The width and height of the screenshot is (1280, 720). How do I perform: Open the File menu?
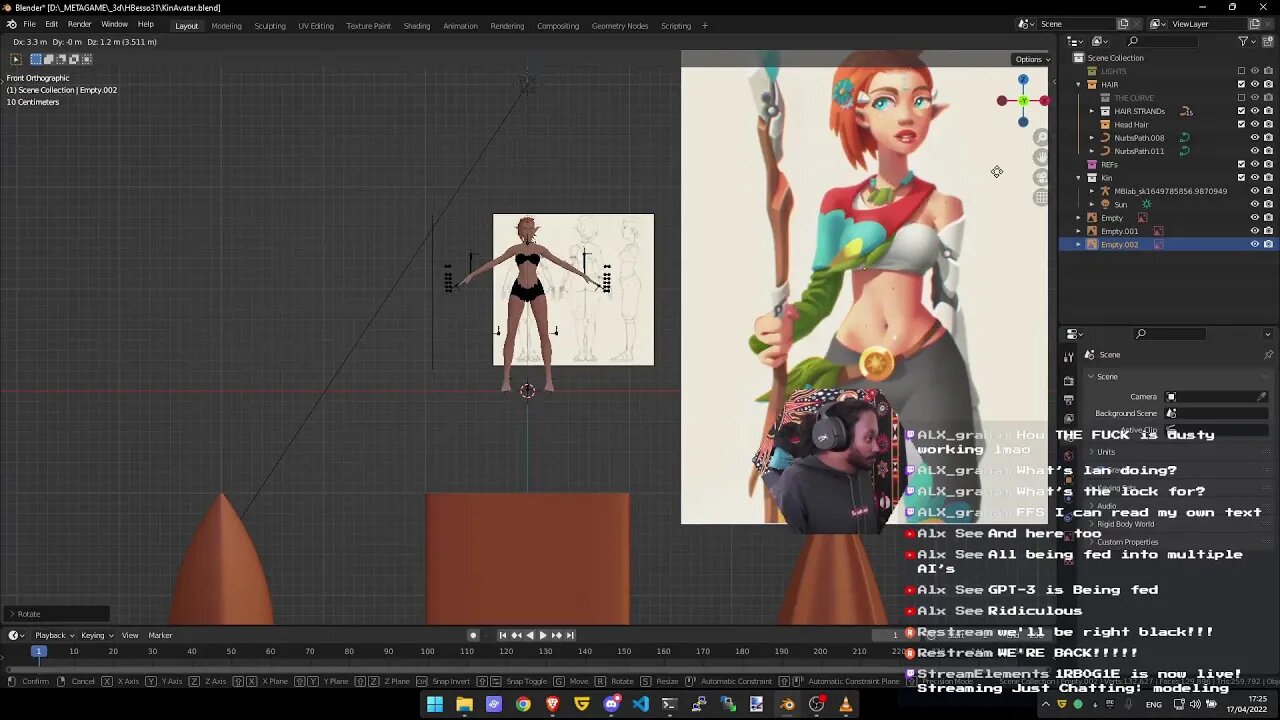[x=30, y=24]
